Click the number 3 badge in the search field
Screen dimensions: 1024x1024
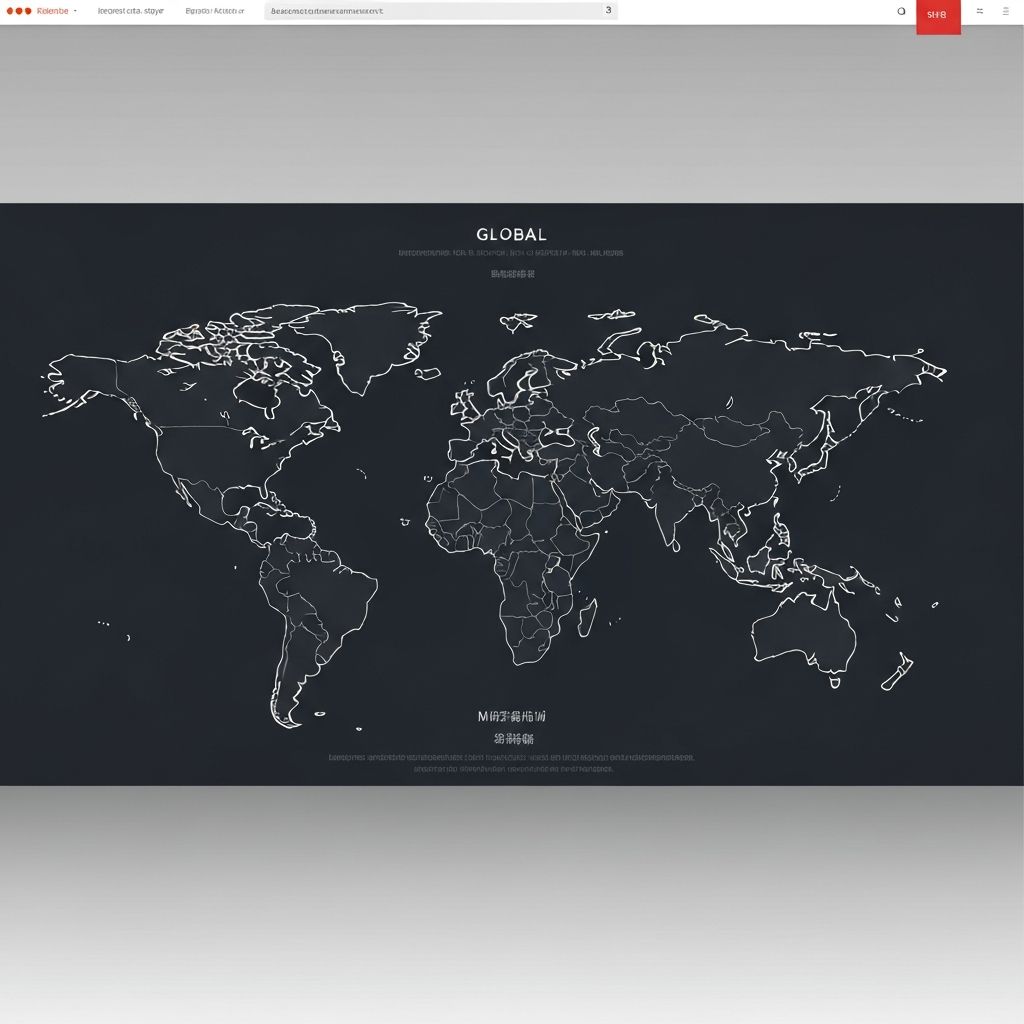coord(608,10)
